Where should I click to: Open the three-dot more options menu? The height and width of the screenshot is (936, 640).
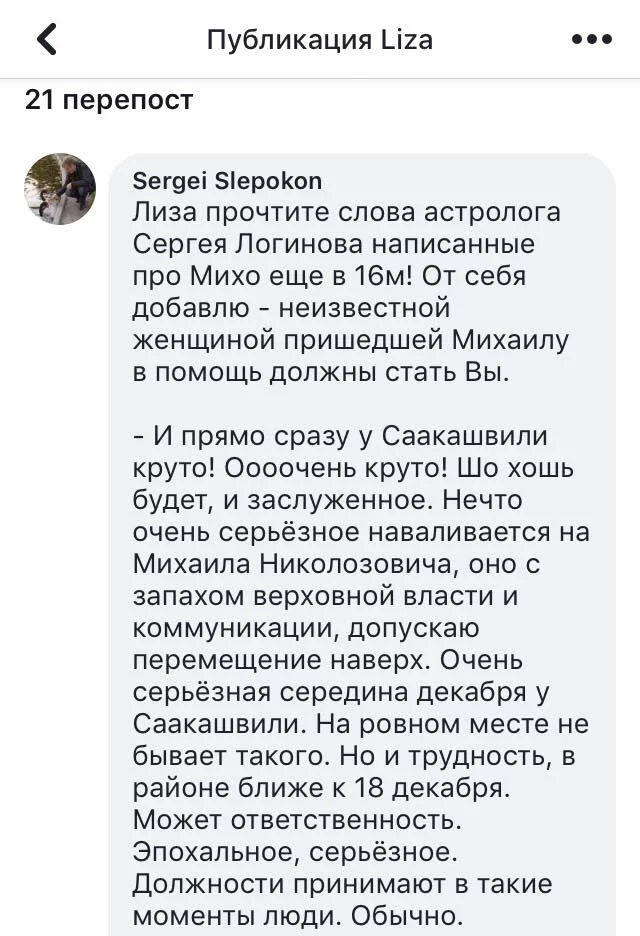(x=591, y=40)
